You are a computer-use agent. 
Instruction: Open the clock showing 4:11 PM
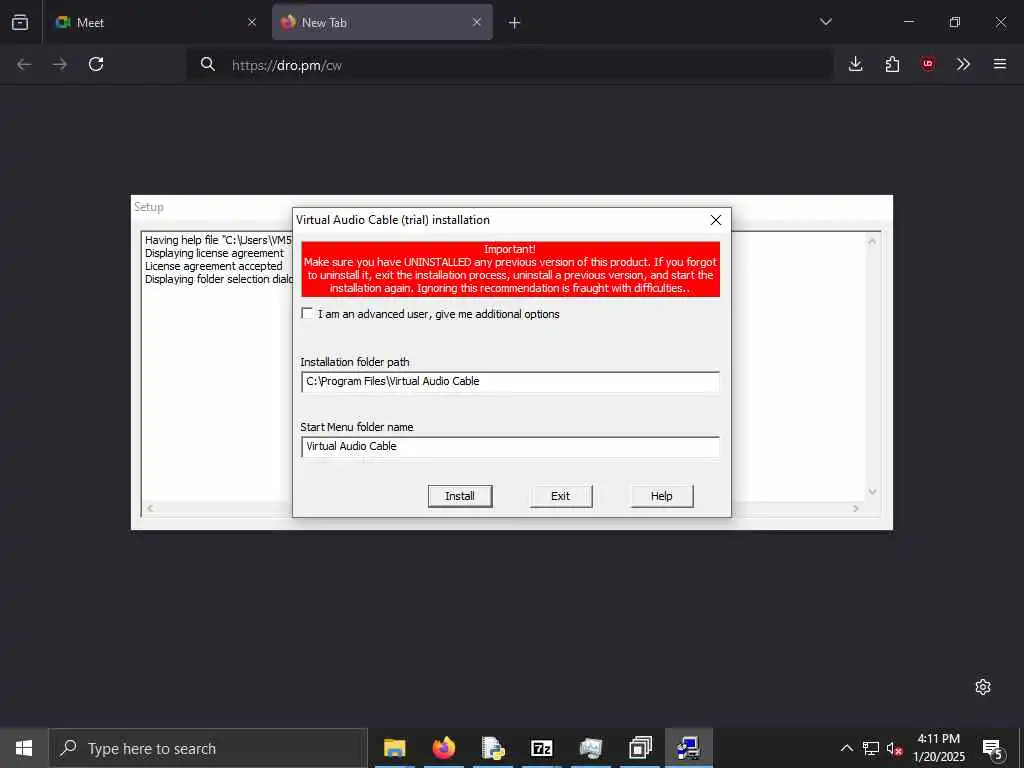[x=938, y=748]
